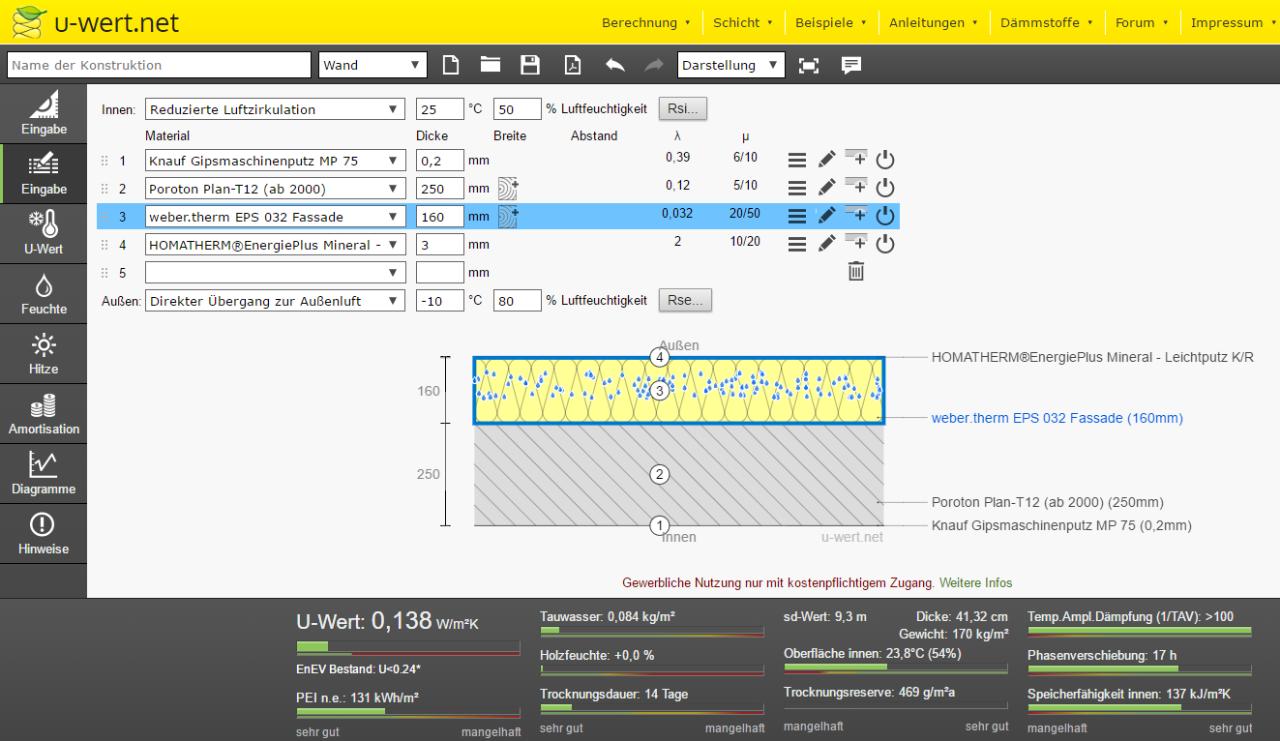Open the Feuchte sidebar tab
The width and height of the screenshot is (1280, 741).
43,294
